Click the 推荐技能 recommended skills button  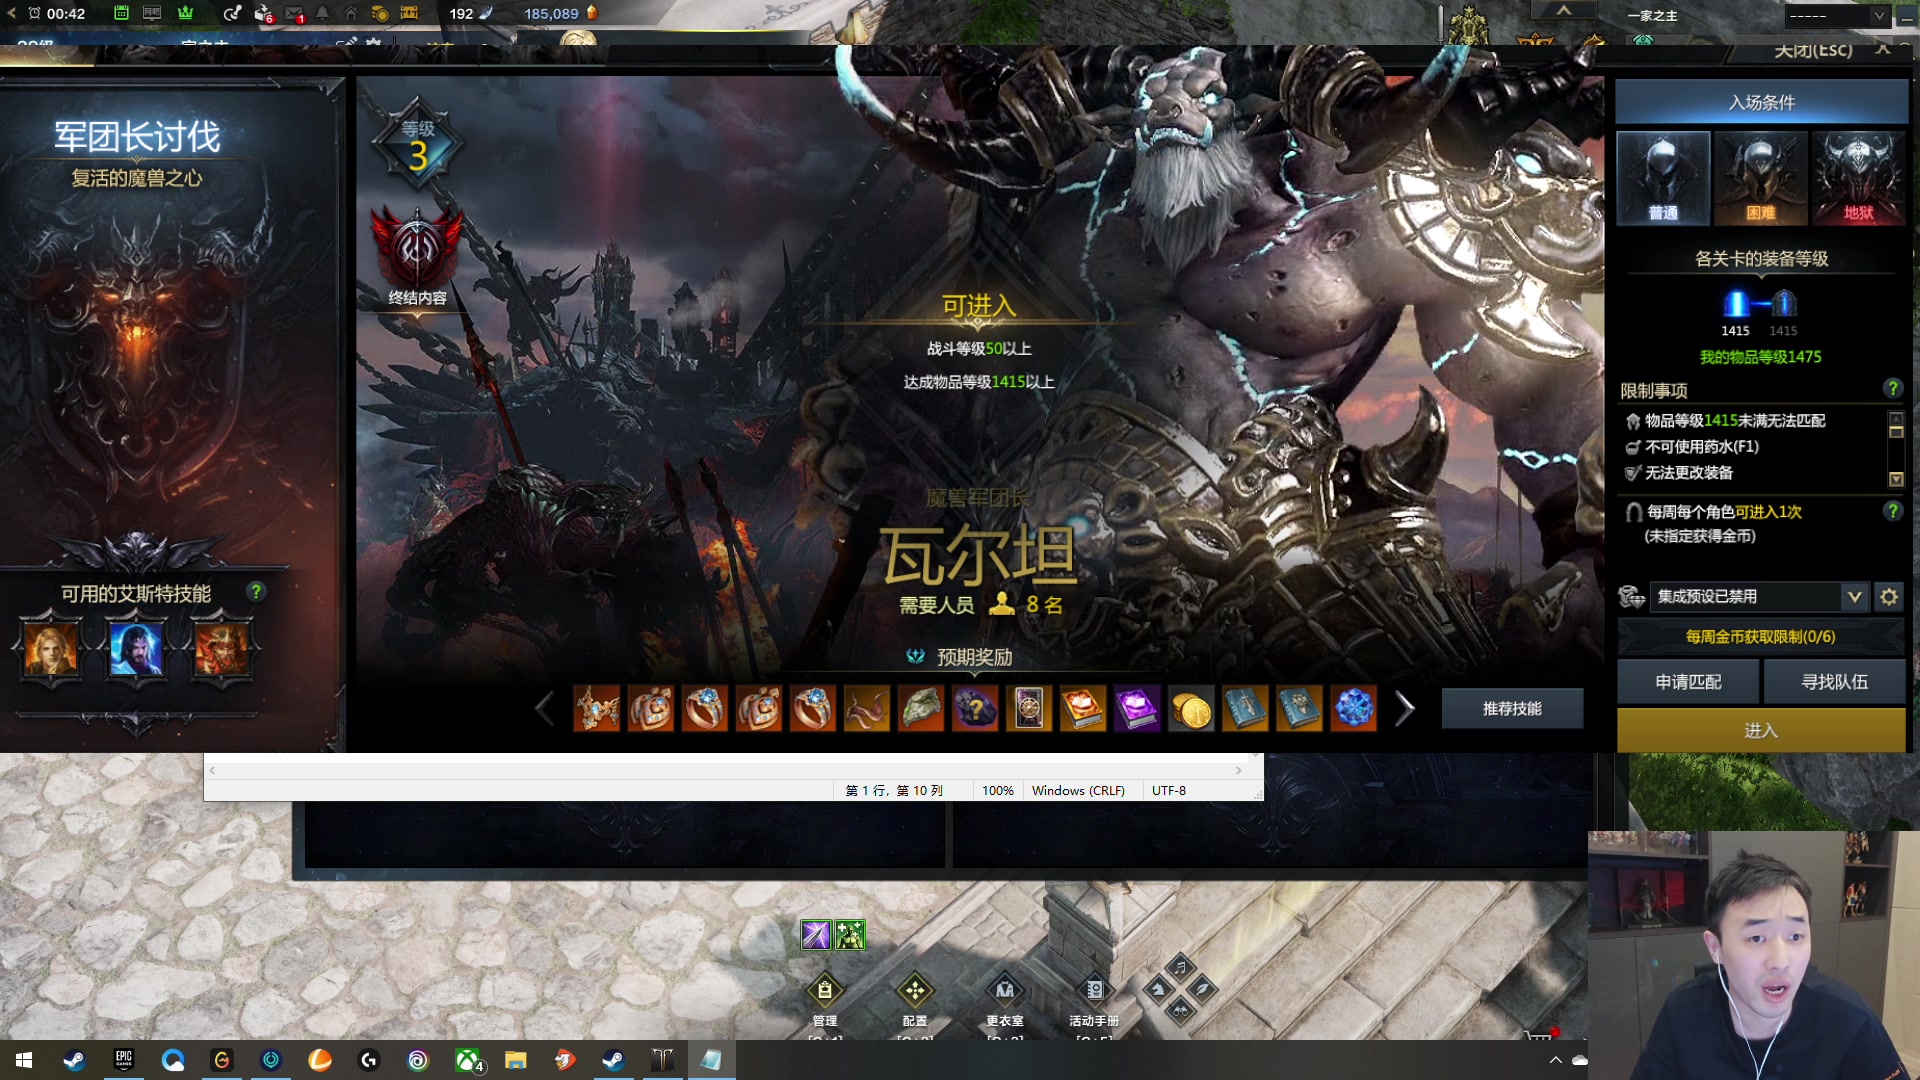[x=1512, y=709]
